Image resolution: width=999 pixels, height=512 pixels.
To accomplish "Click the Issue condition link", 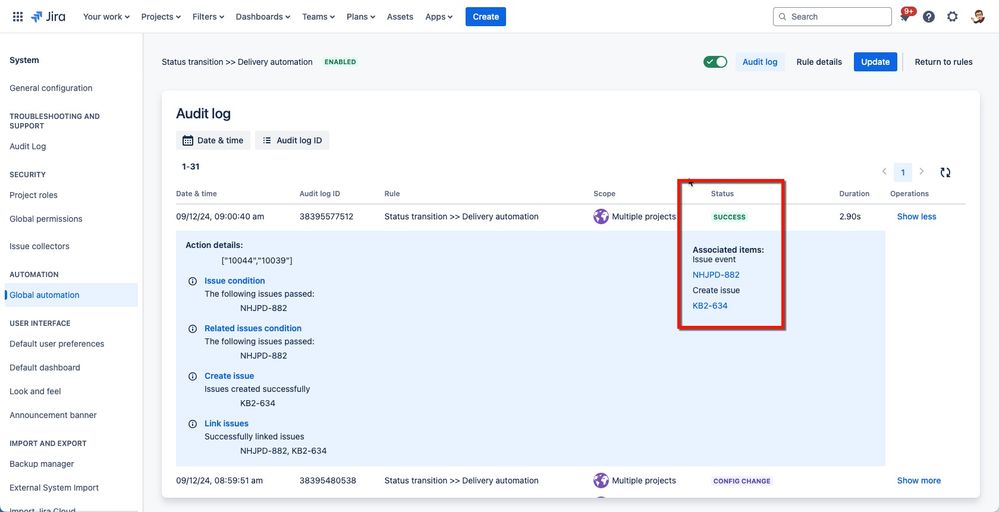I will [234, 281].
